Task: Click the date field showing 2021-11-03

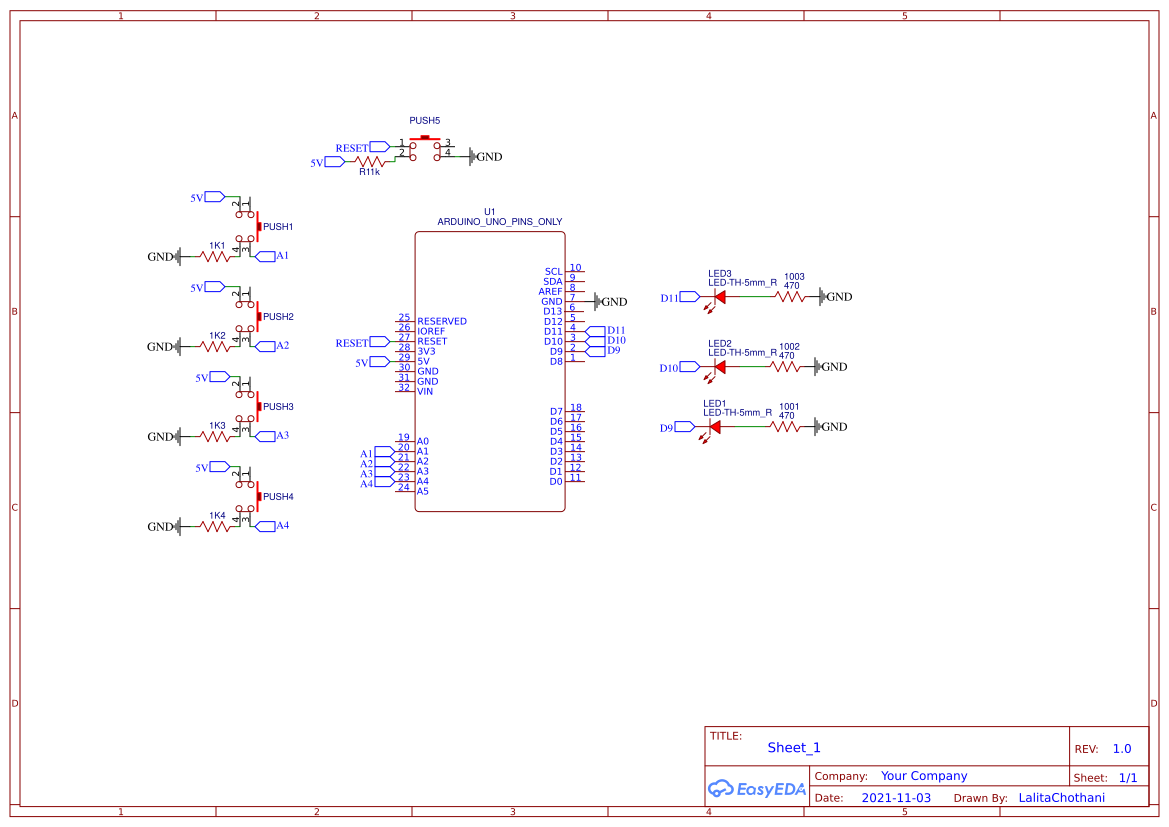Action: point(897,798)
